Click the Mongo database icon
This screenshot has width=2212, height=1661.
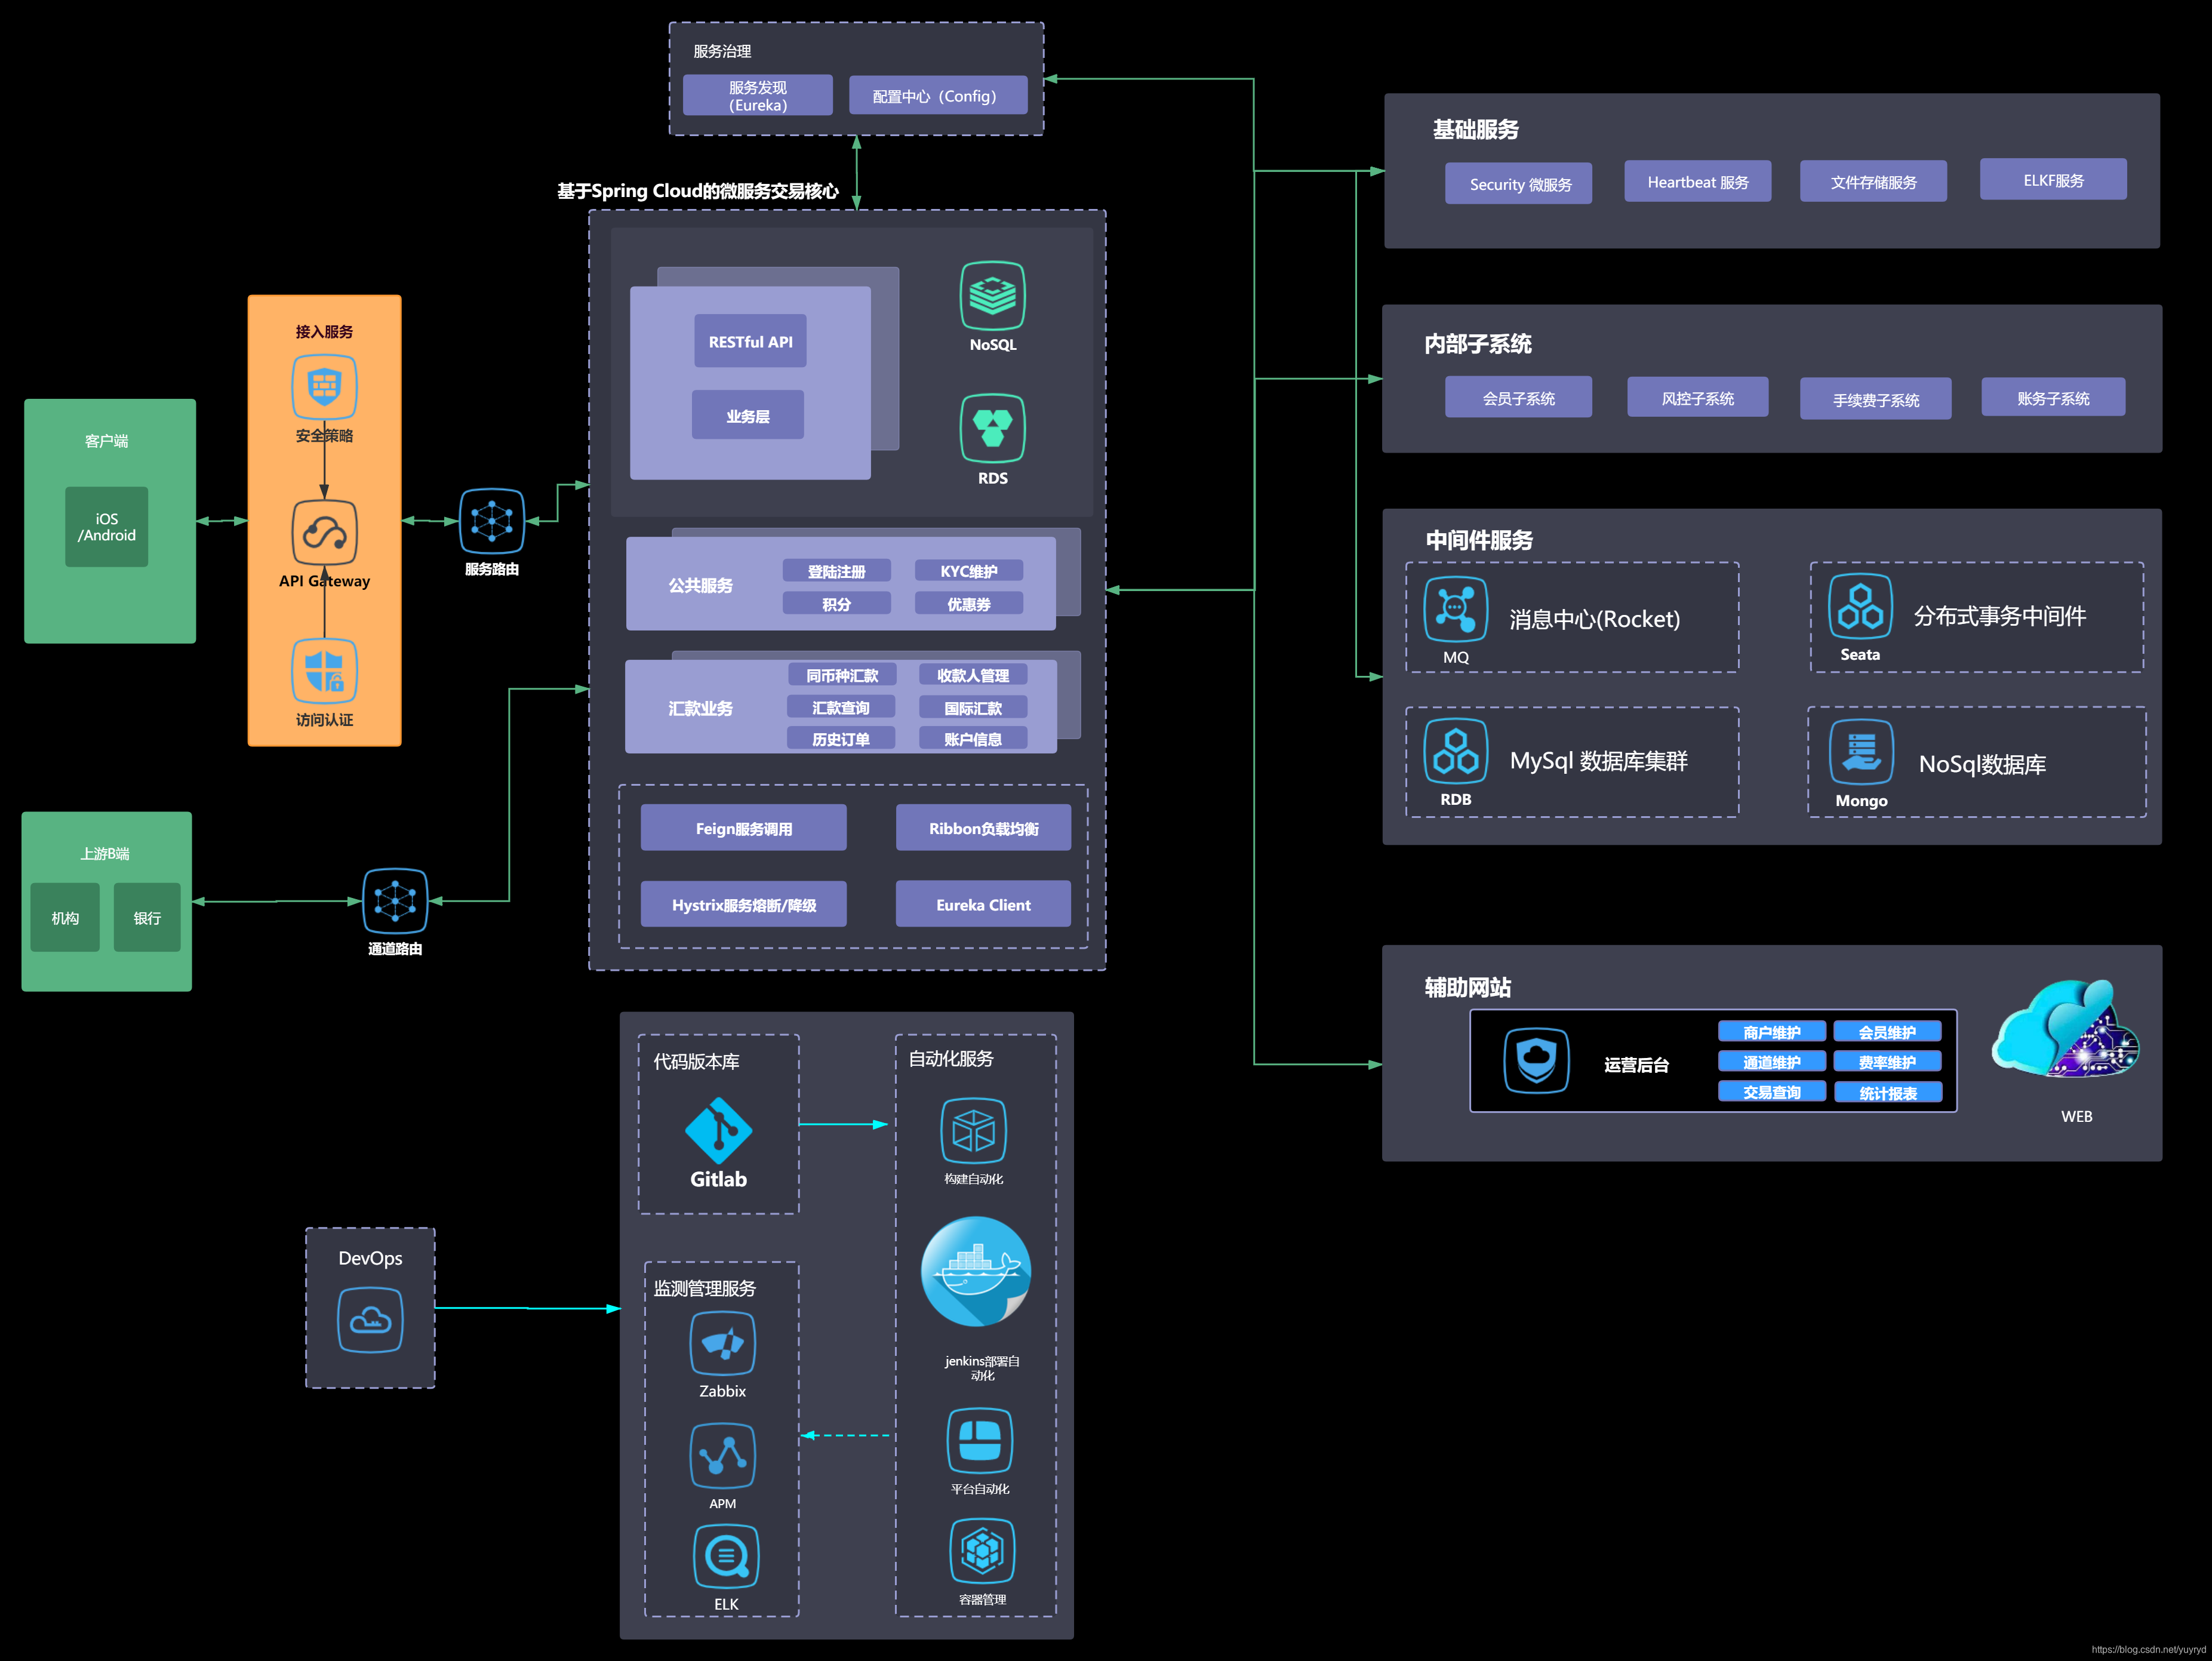[x=1862, y=753]
